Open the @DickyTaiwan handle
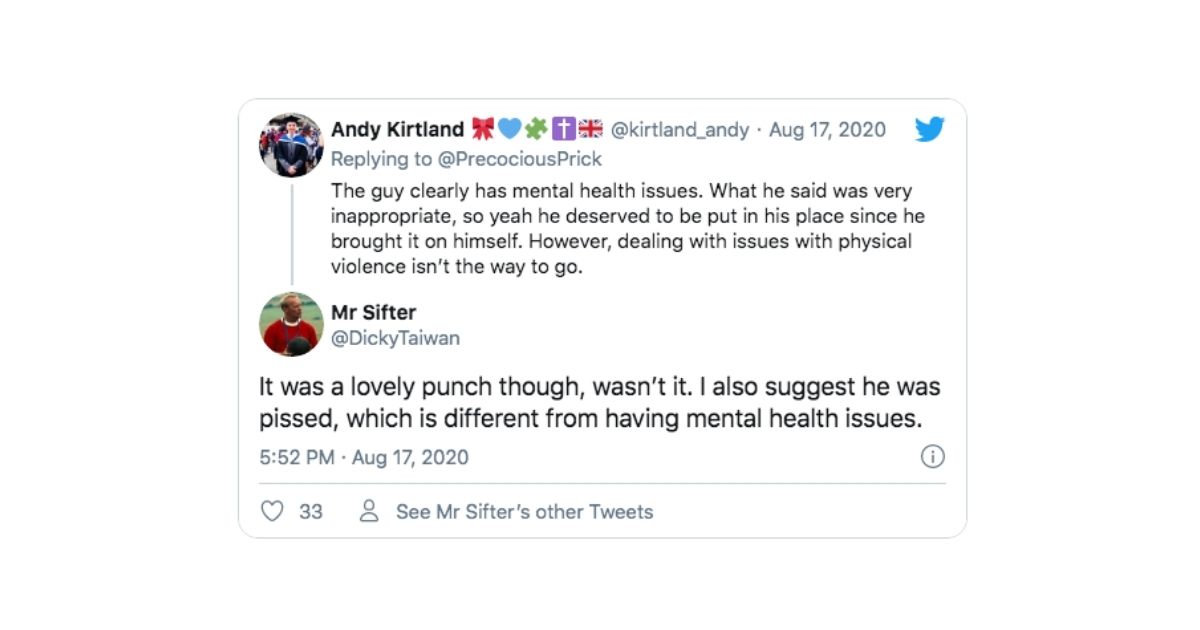The image size is (1200, 630). [395, 338]
